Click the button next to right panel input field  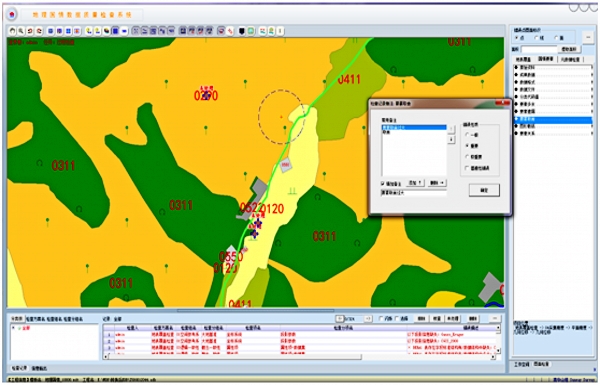[x=569, y=49]
